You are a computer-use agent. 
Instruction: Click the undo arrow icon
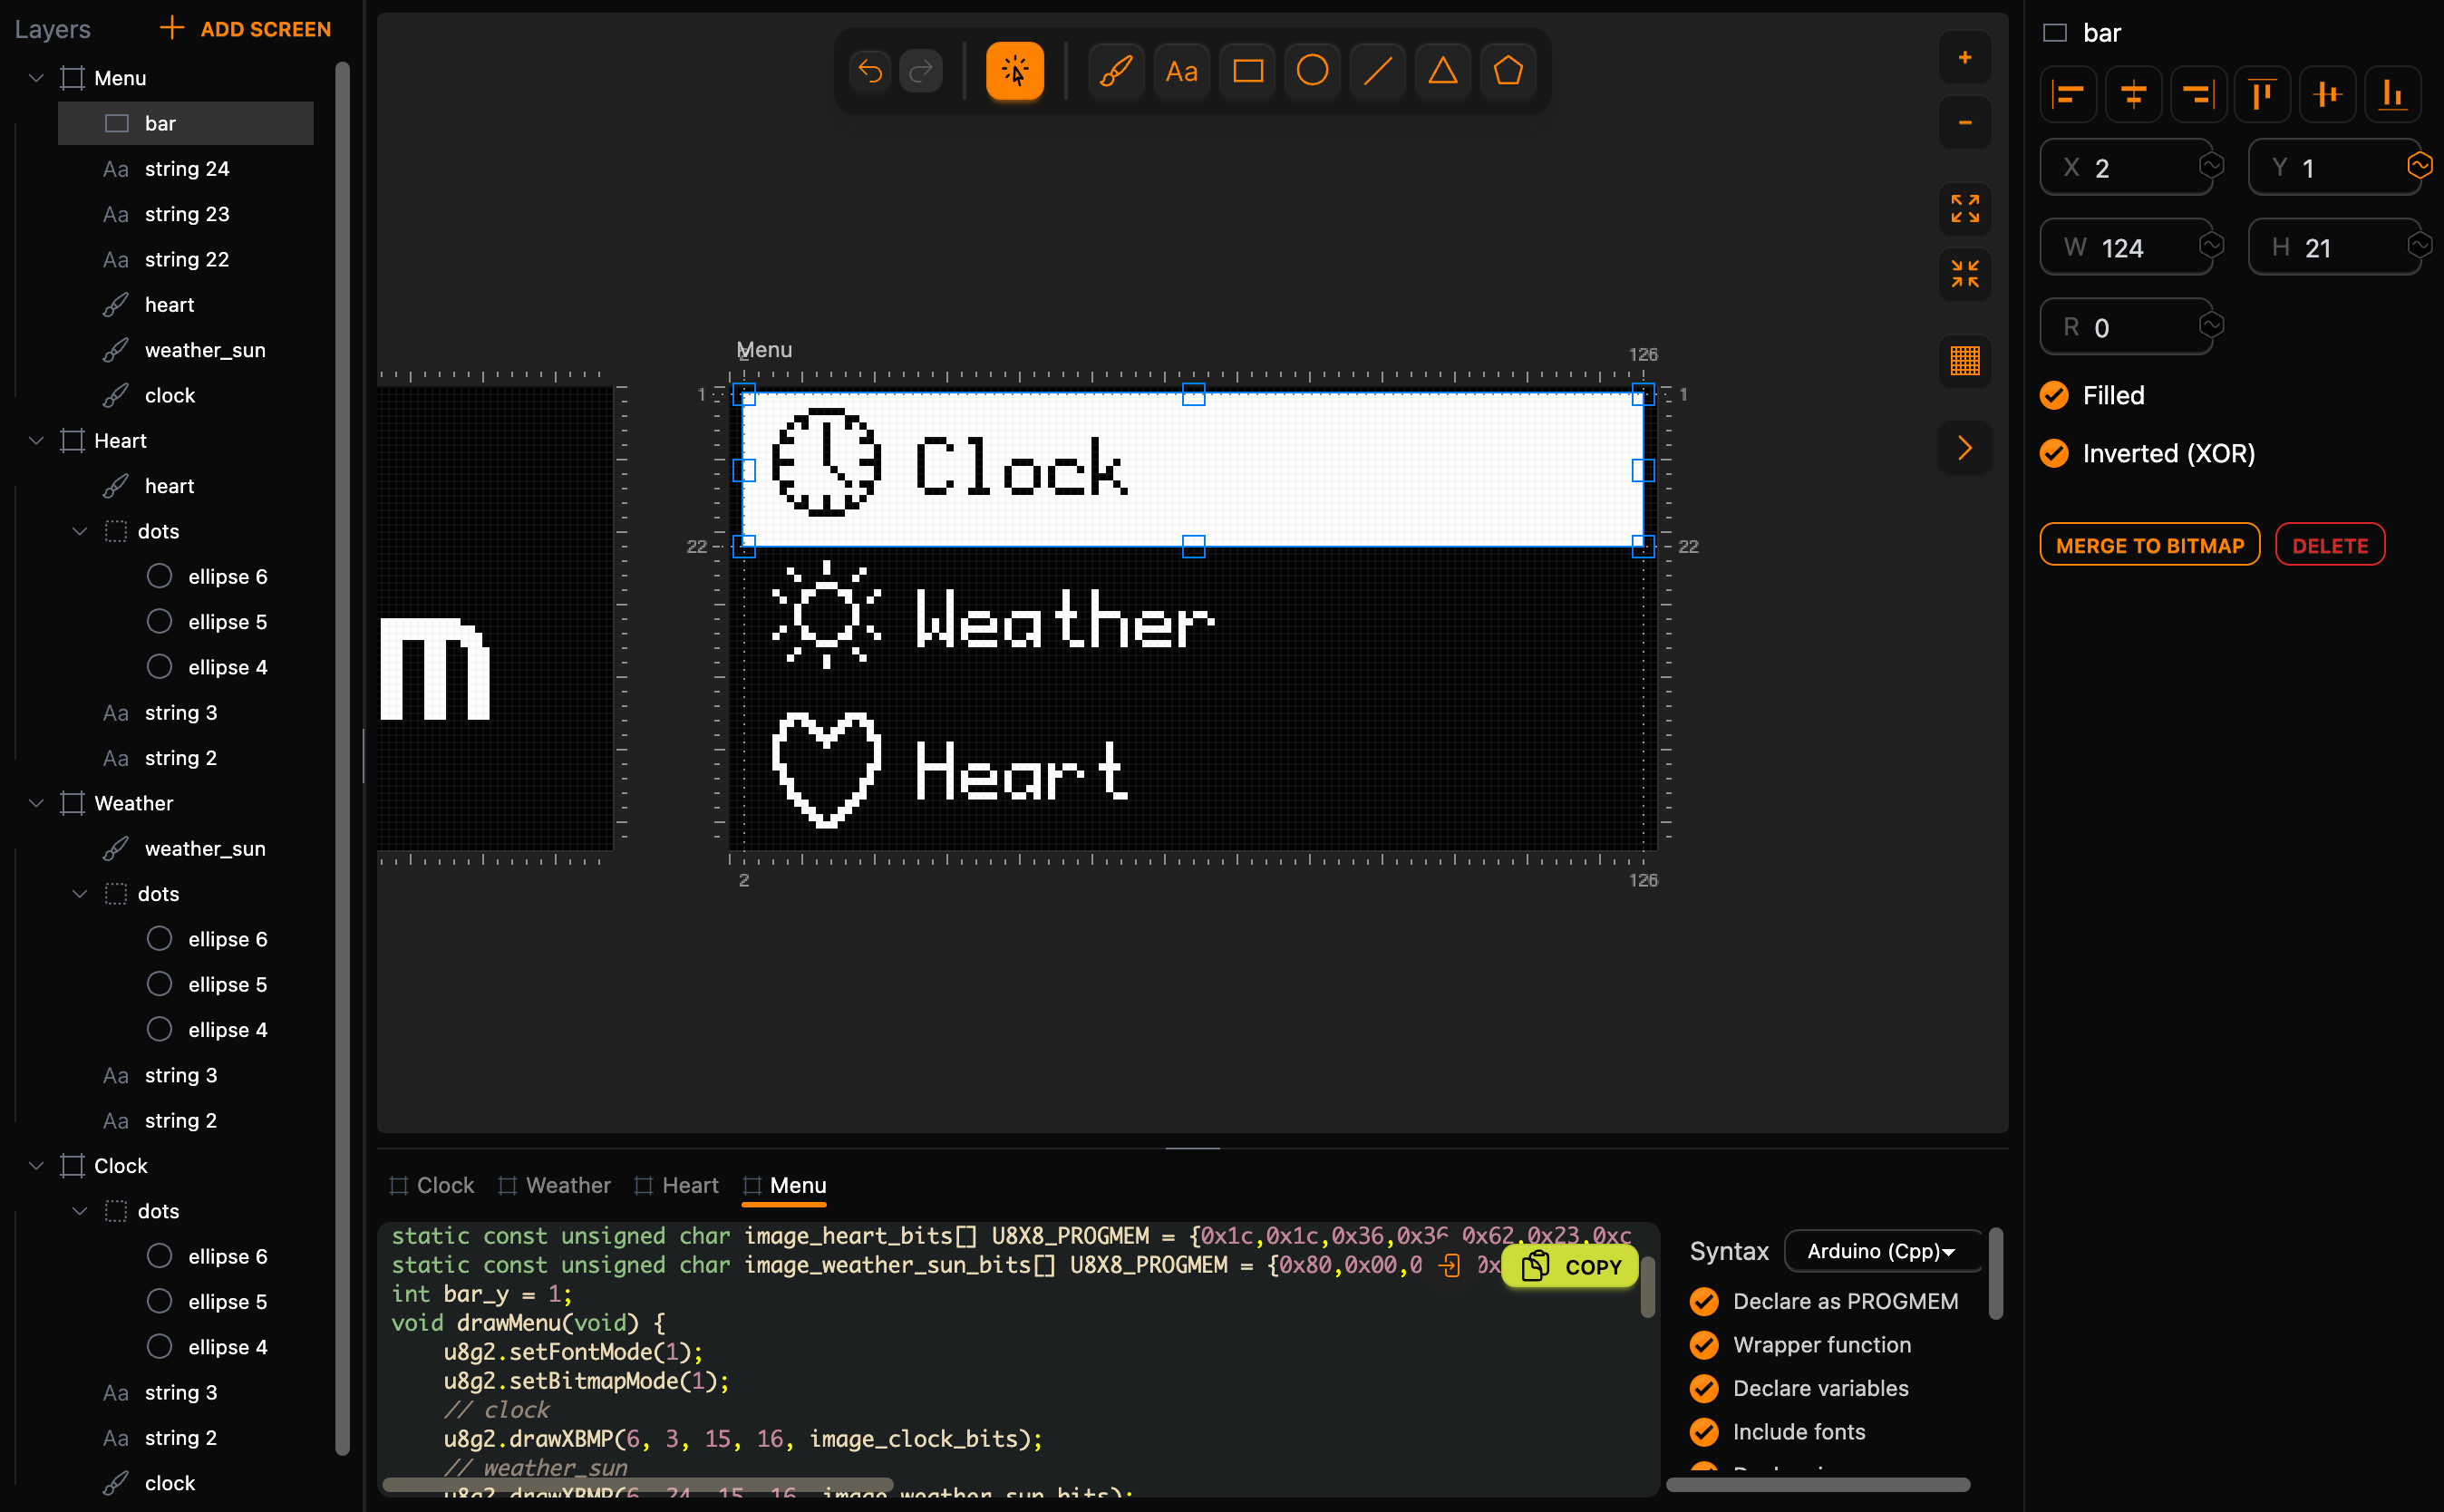870,71
